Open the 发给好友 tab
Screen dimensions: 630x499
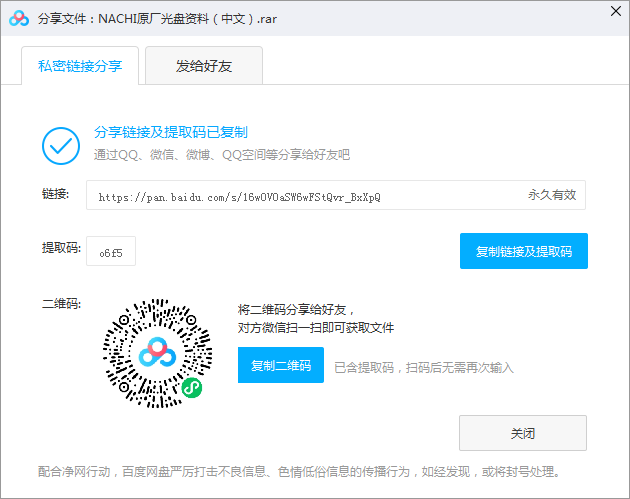click(203, 66)
